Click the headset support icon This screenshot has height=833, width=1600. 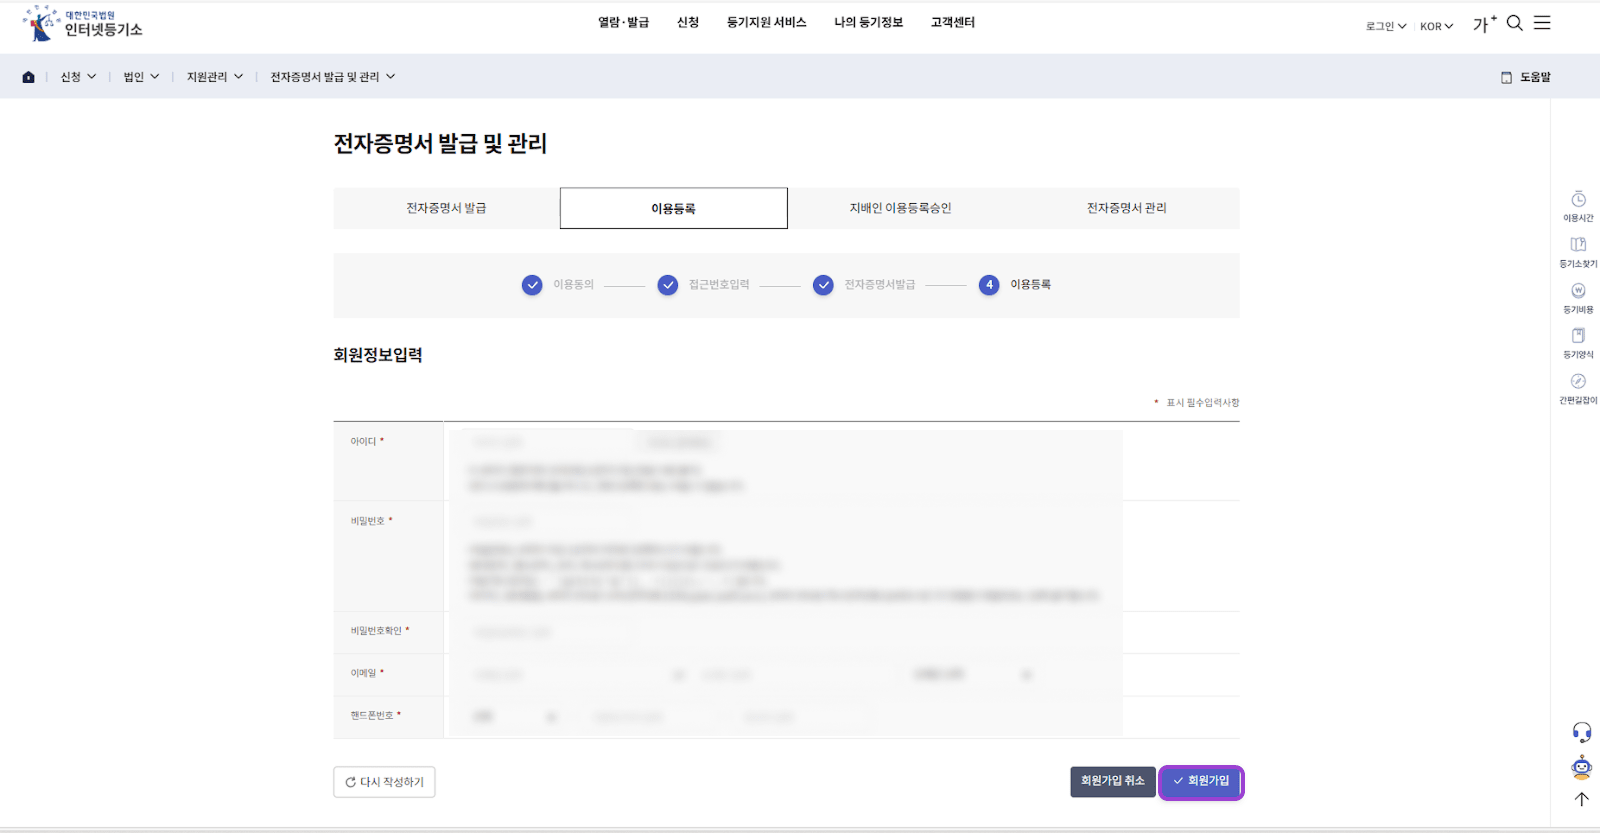1581,732
